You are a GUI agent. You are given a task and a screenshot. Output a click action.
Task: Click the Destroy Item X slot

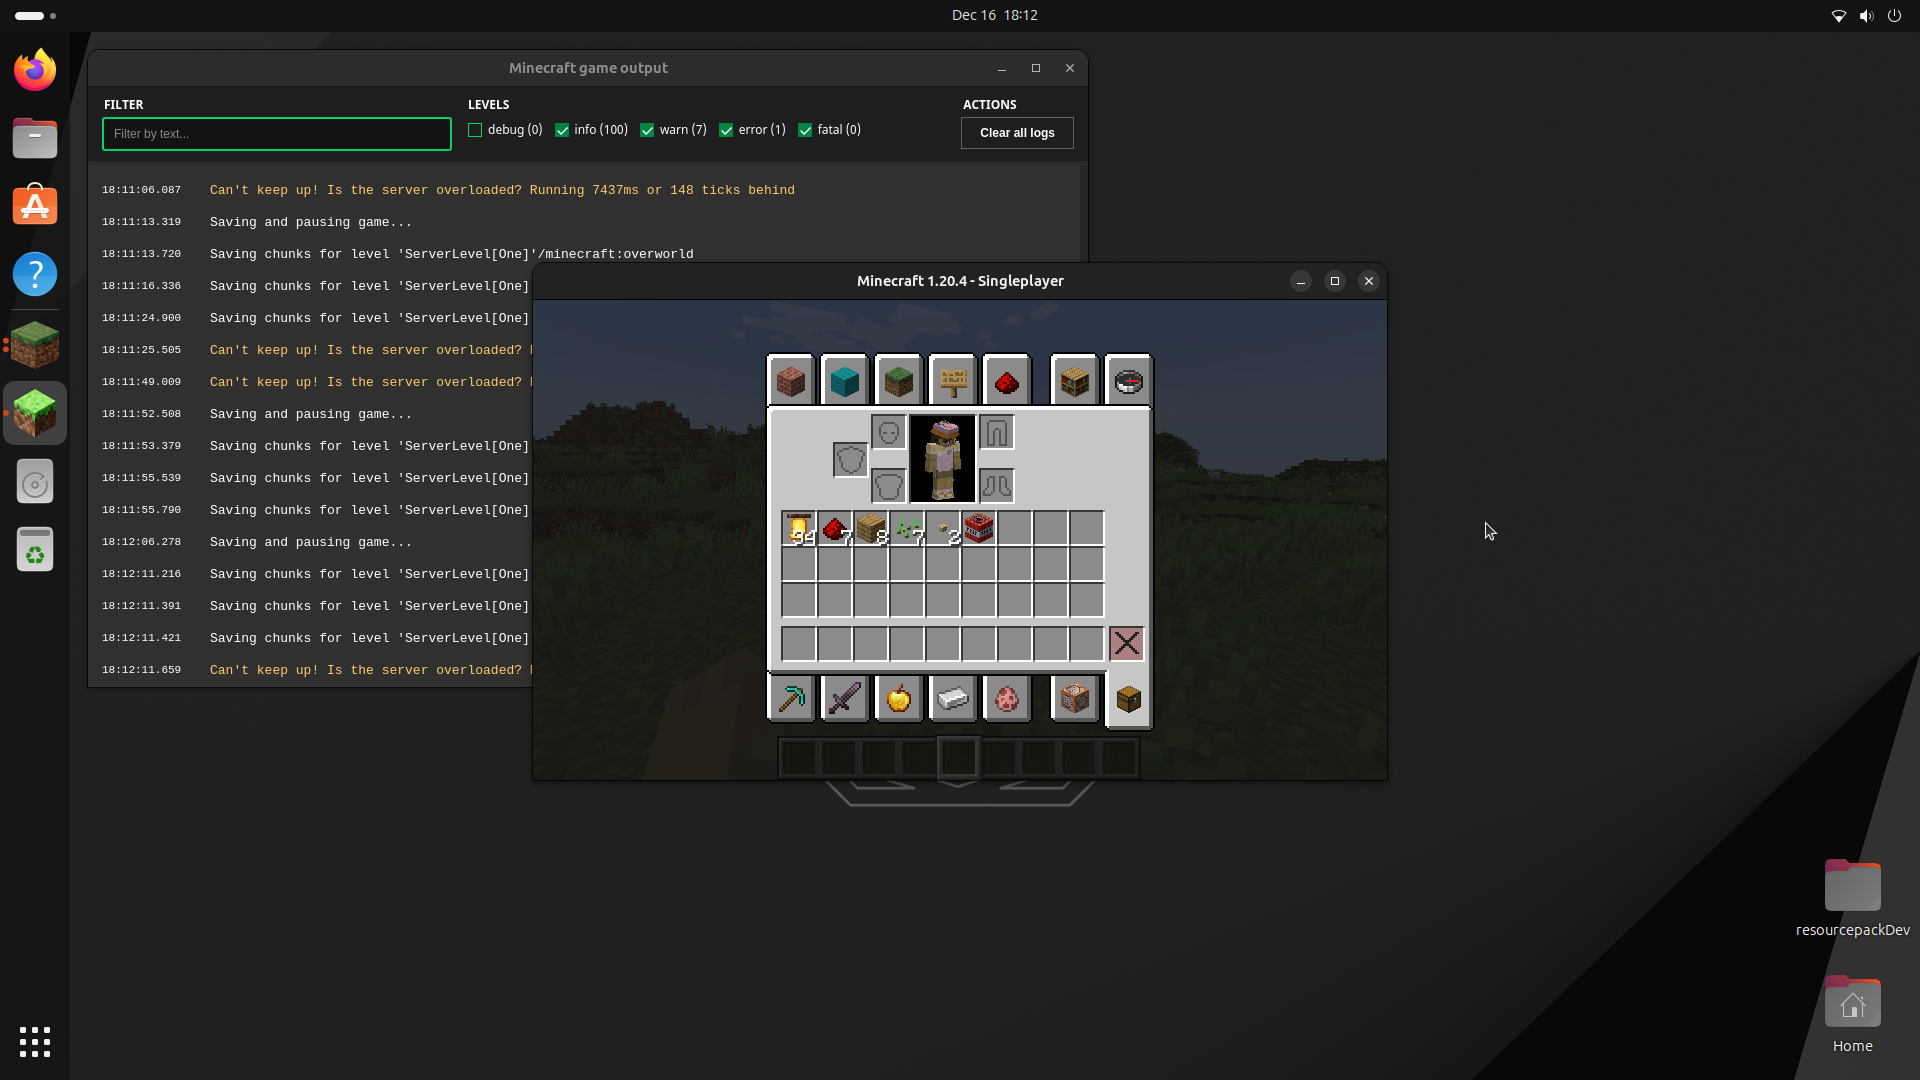pos(1127,644)
